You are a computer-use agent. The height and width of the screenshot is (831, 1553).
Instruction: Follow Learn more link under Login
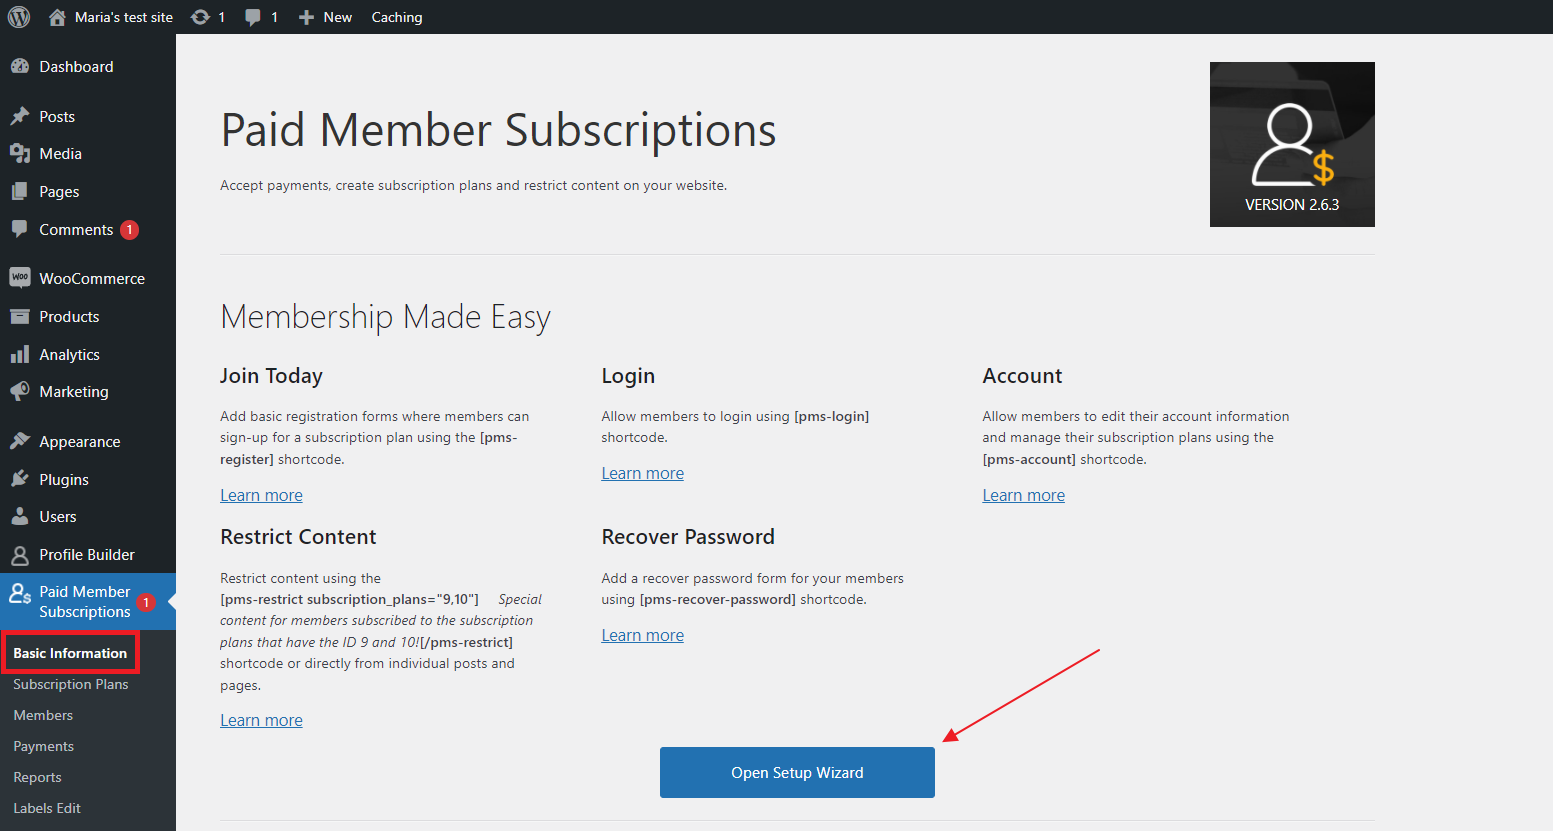pos(643,473)
